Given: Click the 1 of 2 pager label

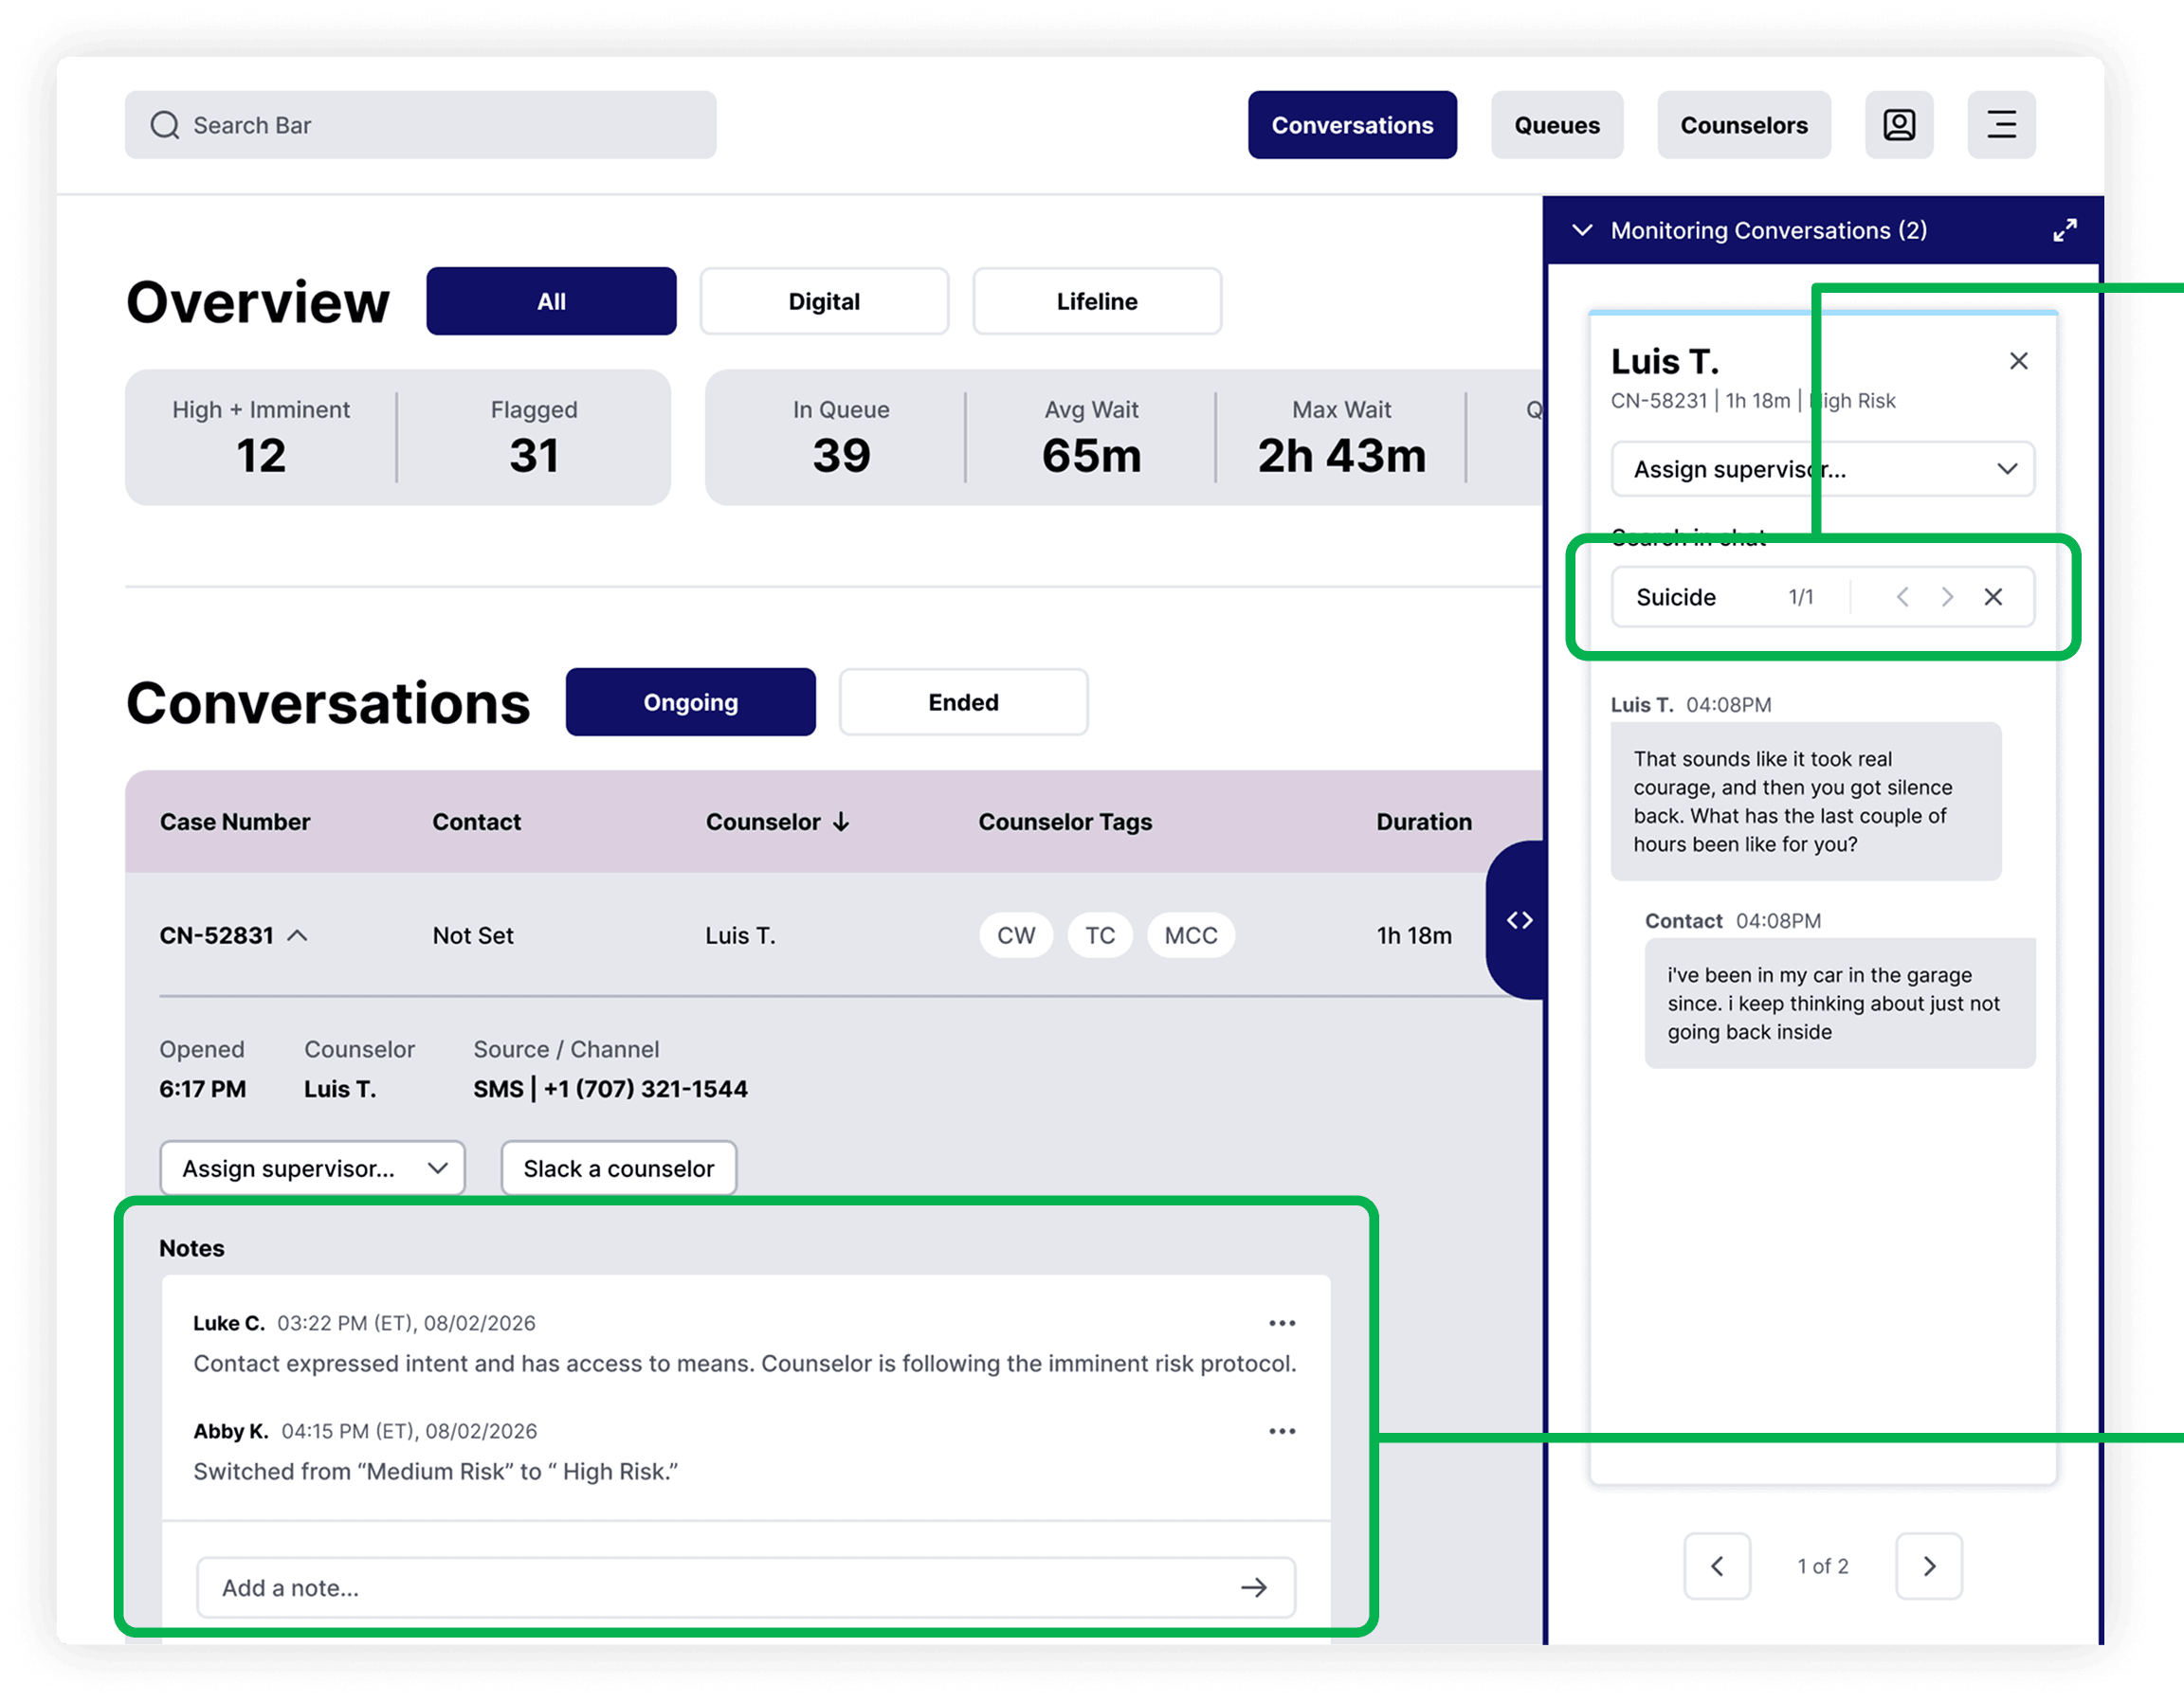Looking at the screenshot, I should [x=1823, y=1566].
